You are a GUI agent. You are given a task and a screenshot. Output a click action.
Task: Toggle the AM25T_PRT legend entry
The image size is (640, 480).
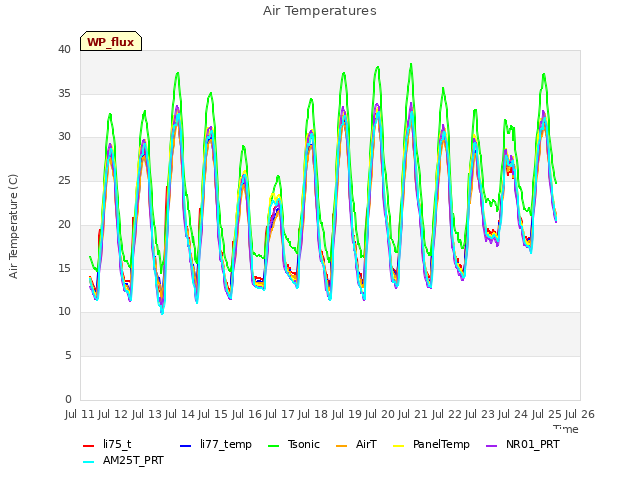[123, 460]
